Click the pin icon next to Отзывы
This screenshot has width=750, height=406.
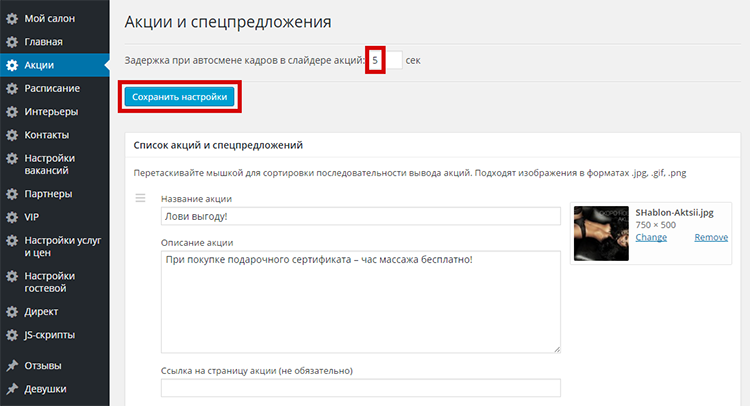point(12,366)
